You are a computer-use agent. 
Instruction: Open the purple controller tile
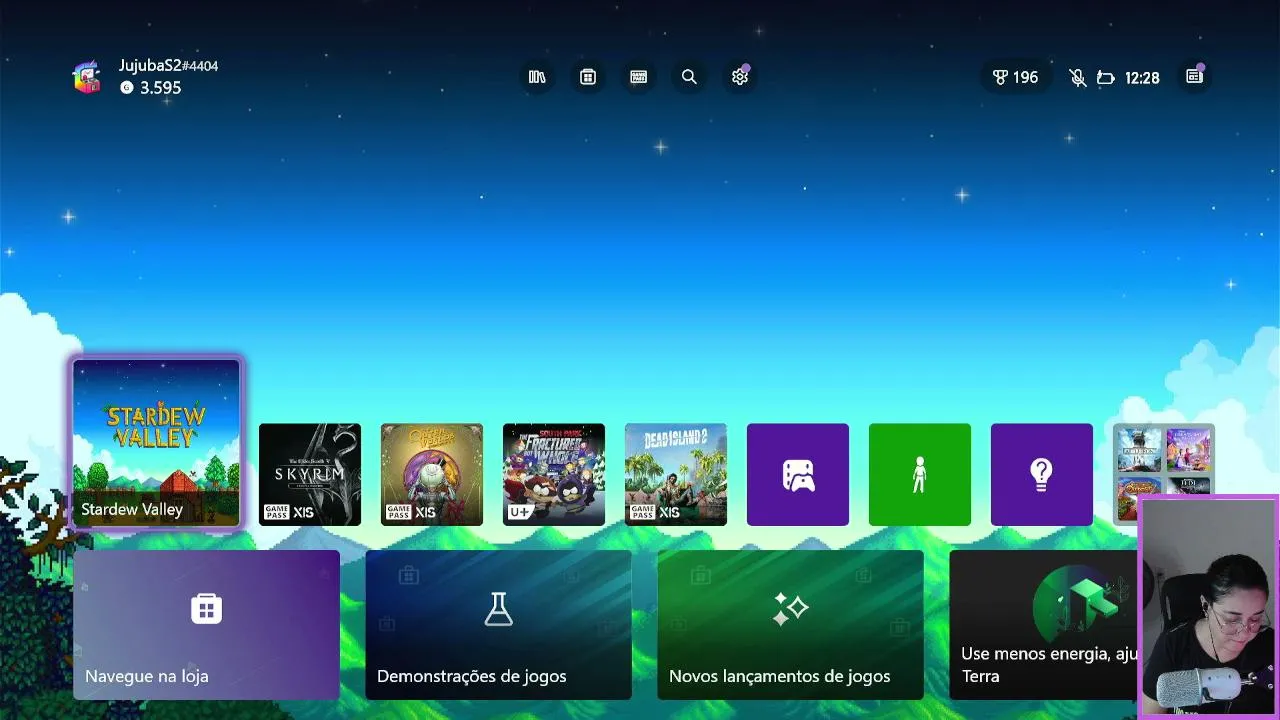pos(798,474)
